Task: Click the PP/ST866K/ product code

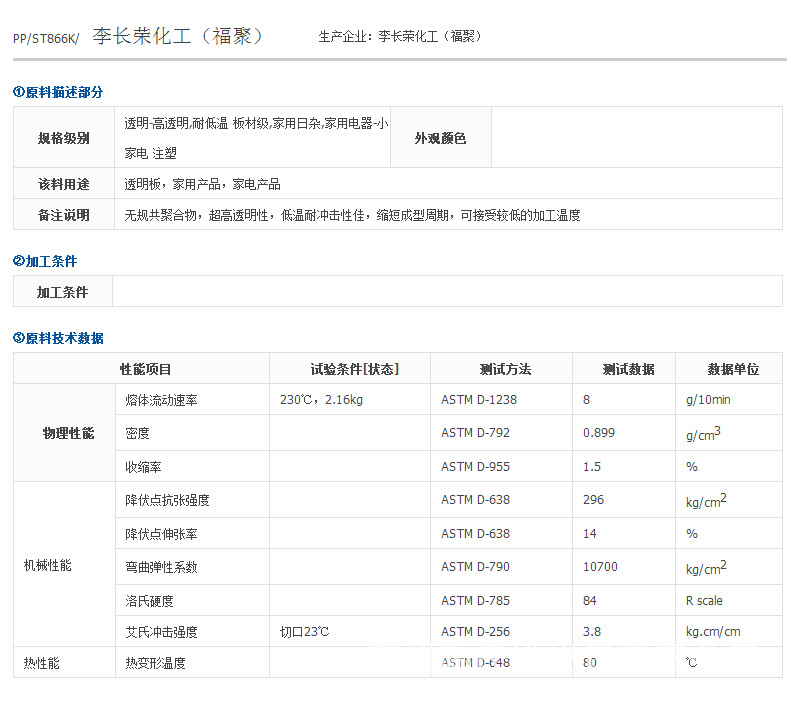Action: (46, 39)
